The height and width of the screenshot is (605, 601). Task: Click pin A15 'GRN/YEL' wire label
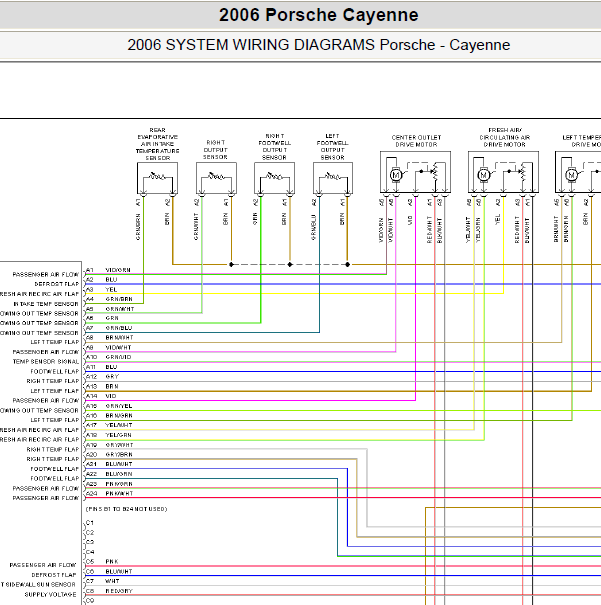pyautogui.click(x=119, y=406)
